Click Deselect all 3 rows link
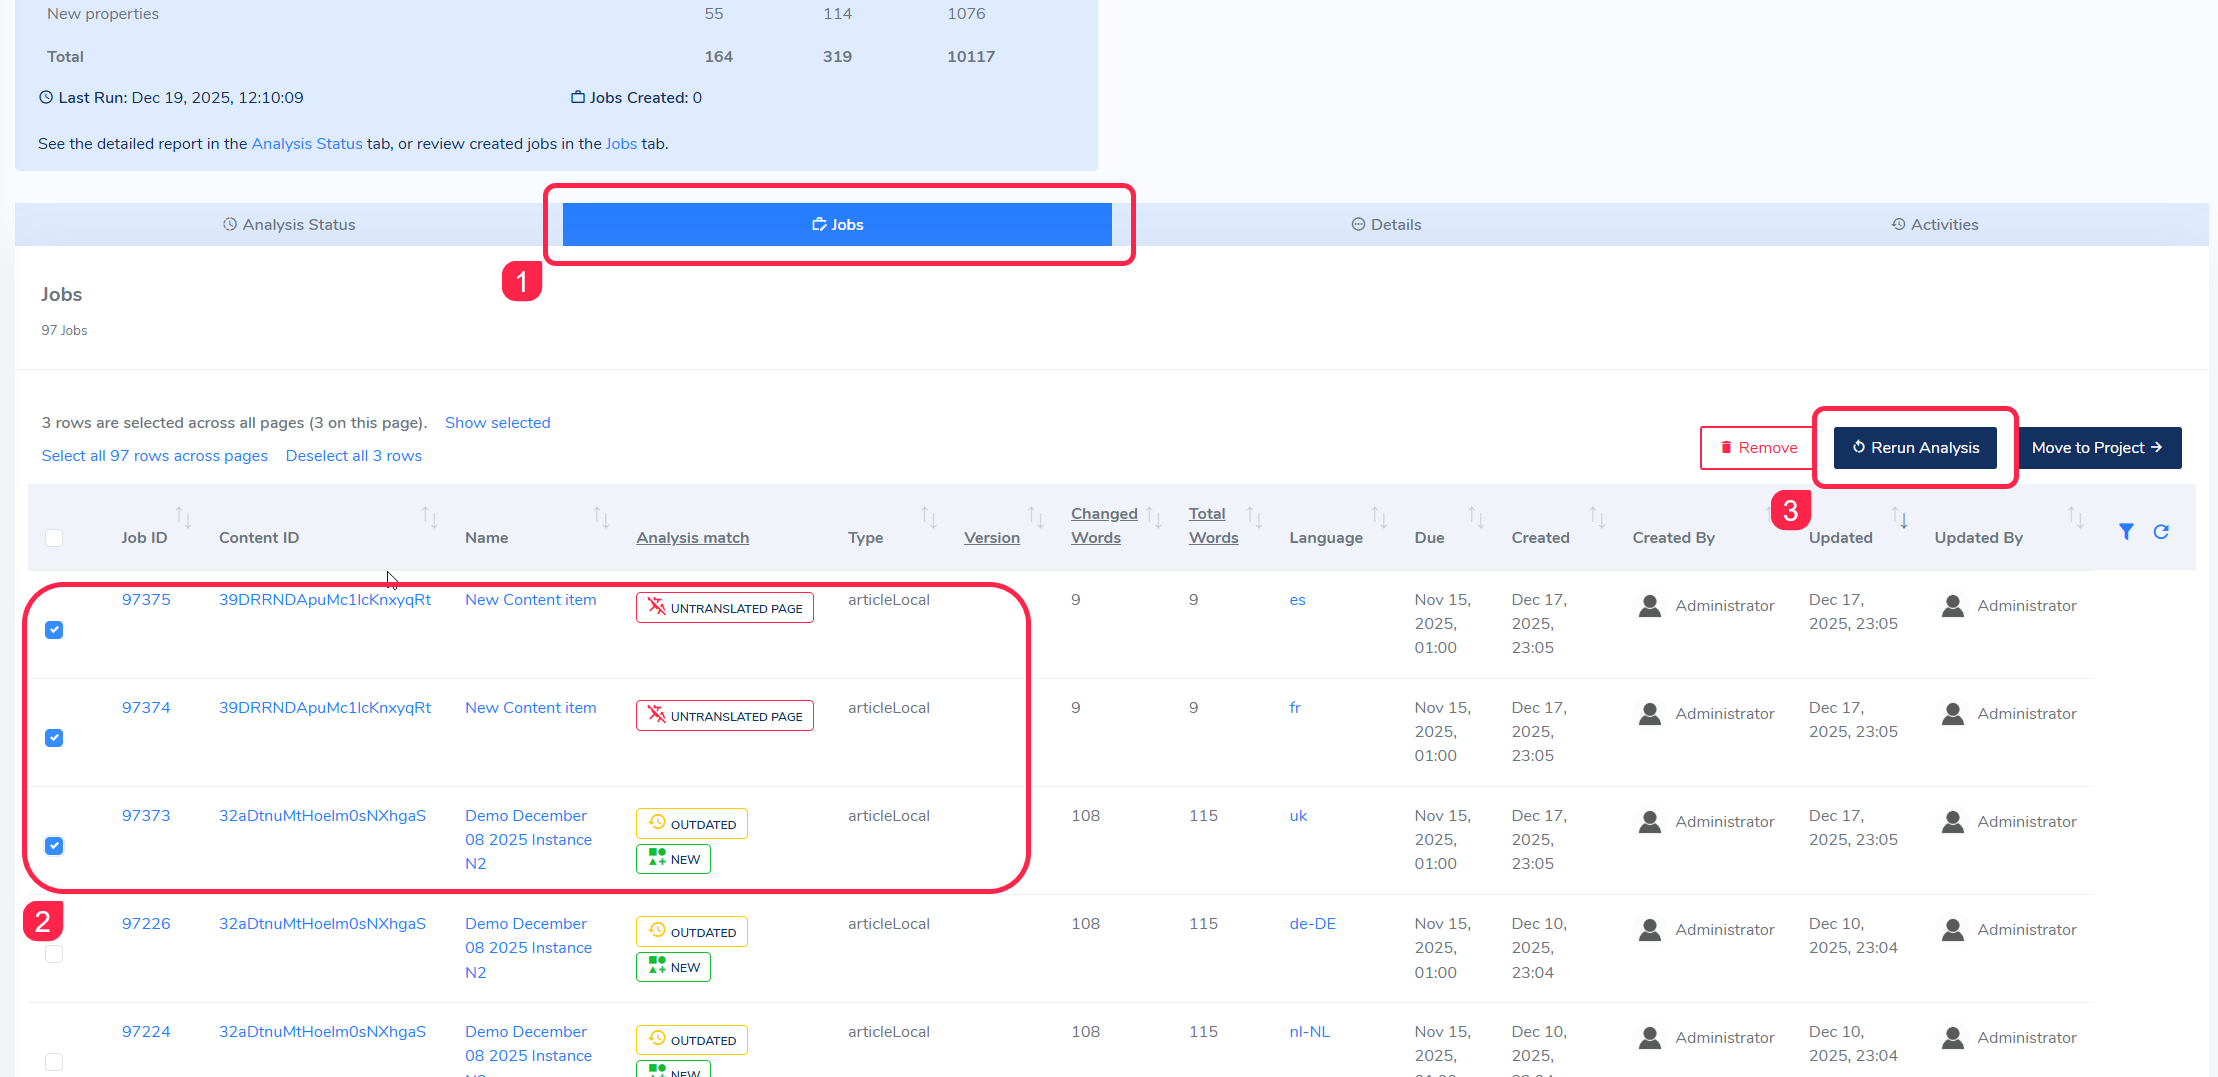 click(354, 456)
